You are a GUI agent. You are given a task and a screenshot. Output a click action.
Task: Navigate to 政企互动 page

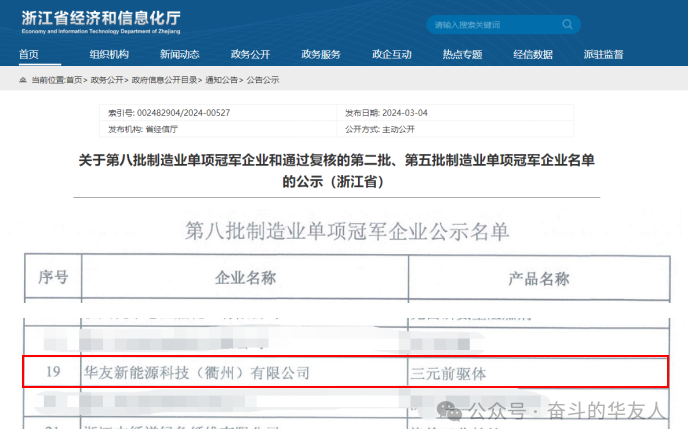(x=391, y=54)
